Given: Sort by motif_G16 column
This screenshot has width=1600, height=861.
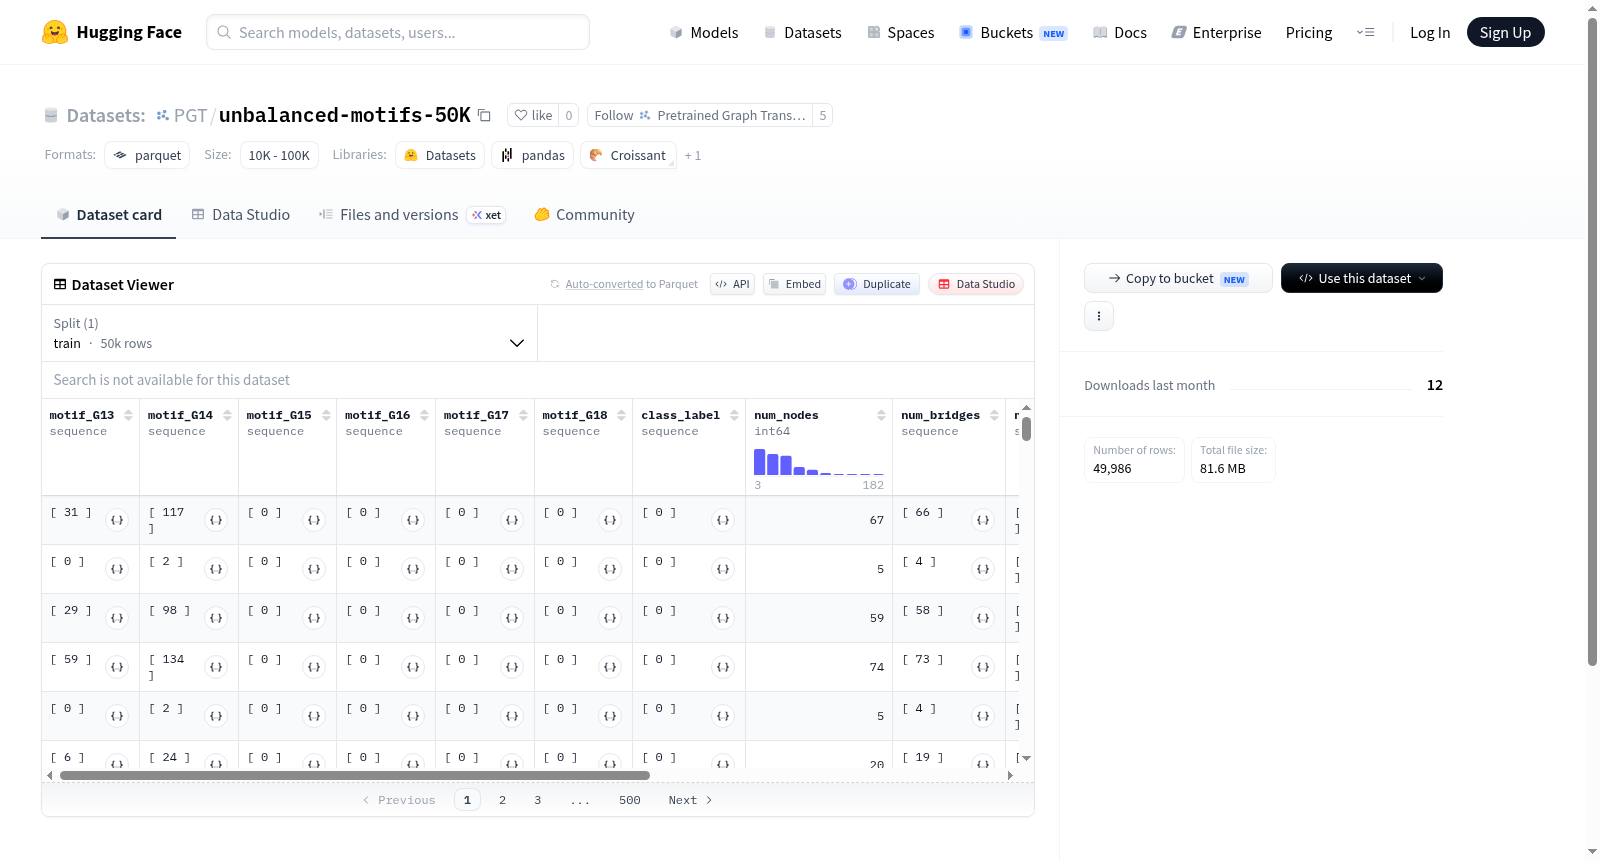Looking at the screenshot, I should tap(424, 415).
